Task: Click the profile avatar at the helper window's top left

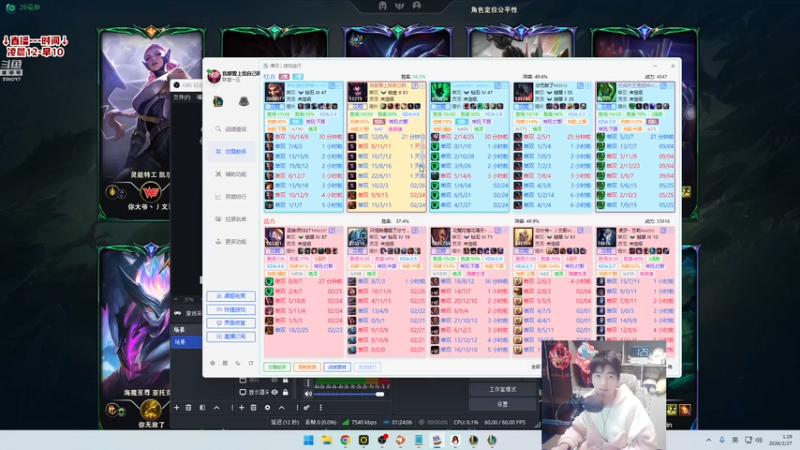Action: pos(214,77)
